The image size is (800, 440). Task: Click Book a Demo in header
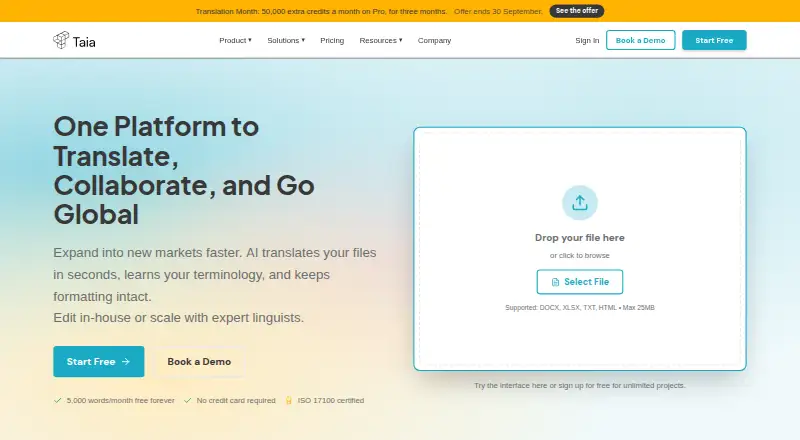tap(640, 40)
